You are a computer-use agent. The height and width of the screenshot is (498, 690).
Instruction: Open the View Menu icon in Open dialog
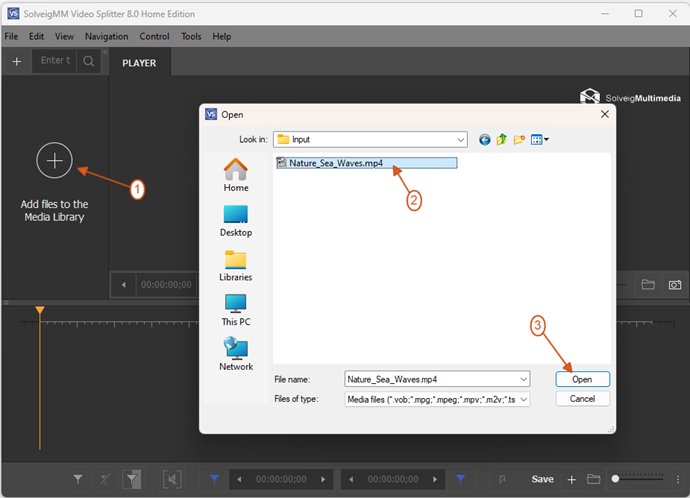coord(540,140)
